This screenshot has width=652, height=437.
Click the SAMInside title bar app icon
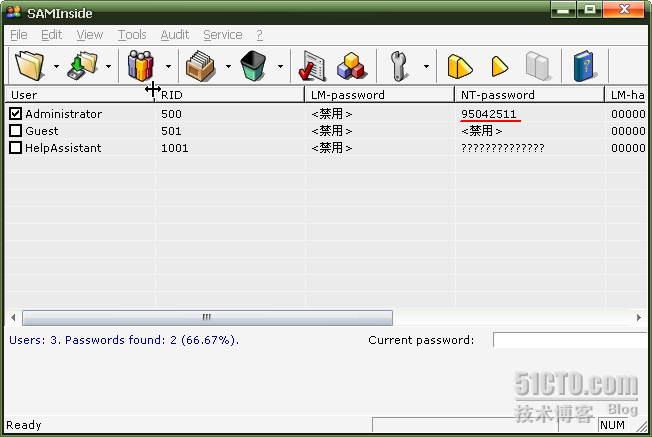click(14, 12)
